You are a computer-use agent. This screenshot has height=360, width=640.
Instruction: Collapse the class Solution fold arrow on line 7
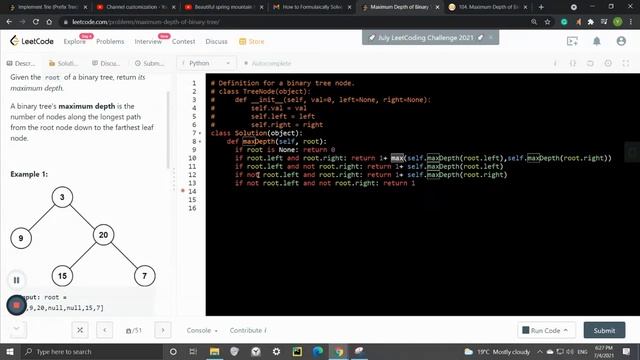click(x=200, y=133)
